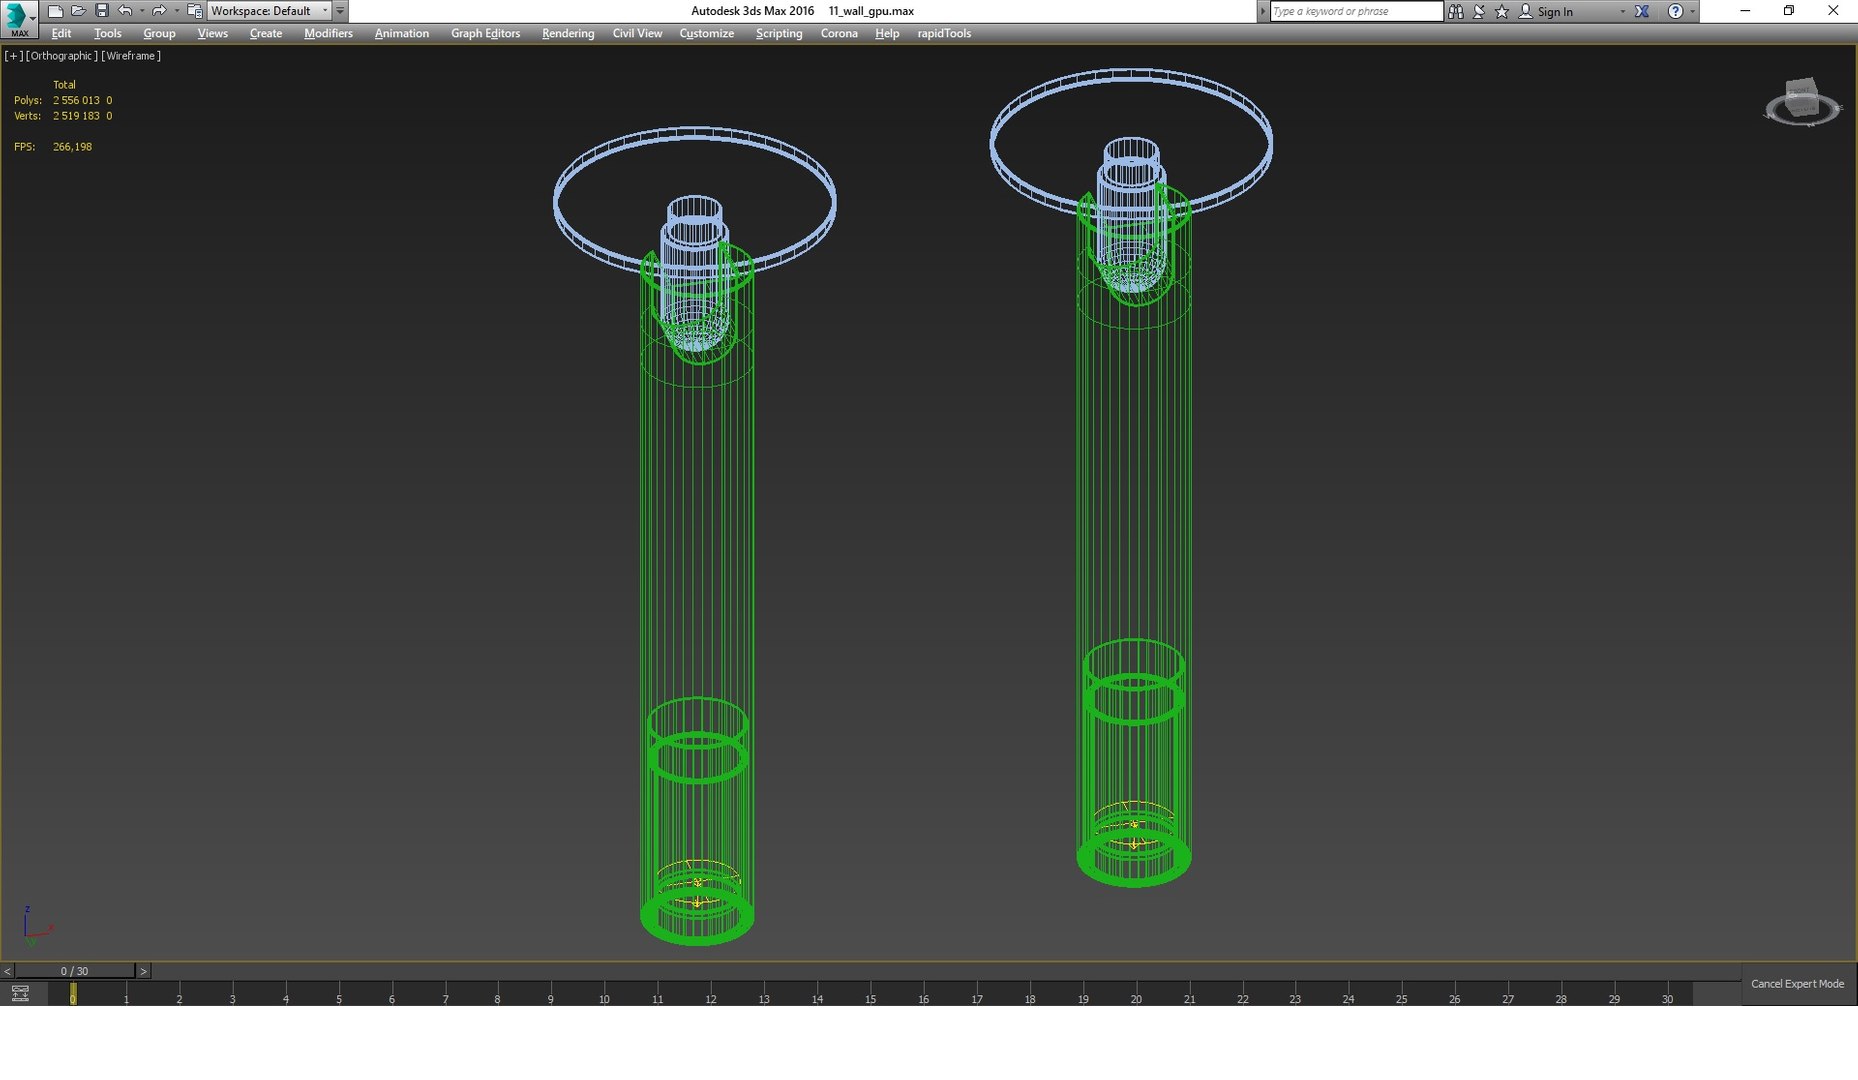Screen dimensions: 1858x1080
Task: Expand the InfoCenter search arrow
Action: [x=1262, y=11]
